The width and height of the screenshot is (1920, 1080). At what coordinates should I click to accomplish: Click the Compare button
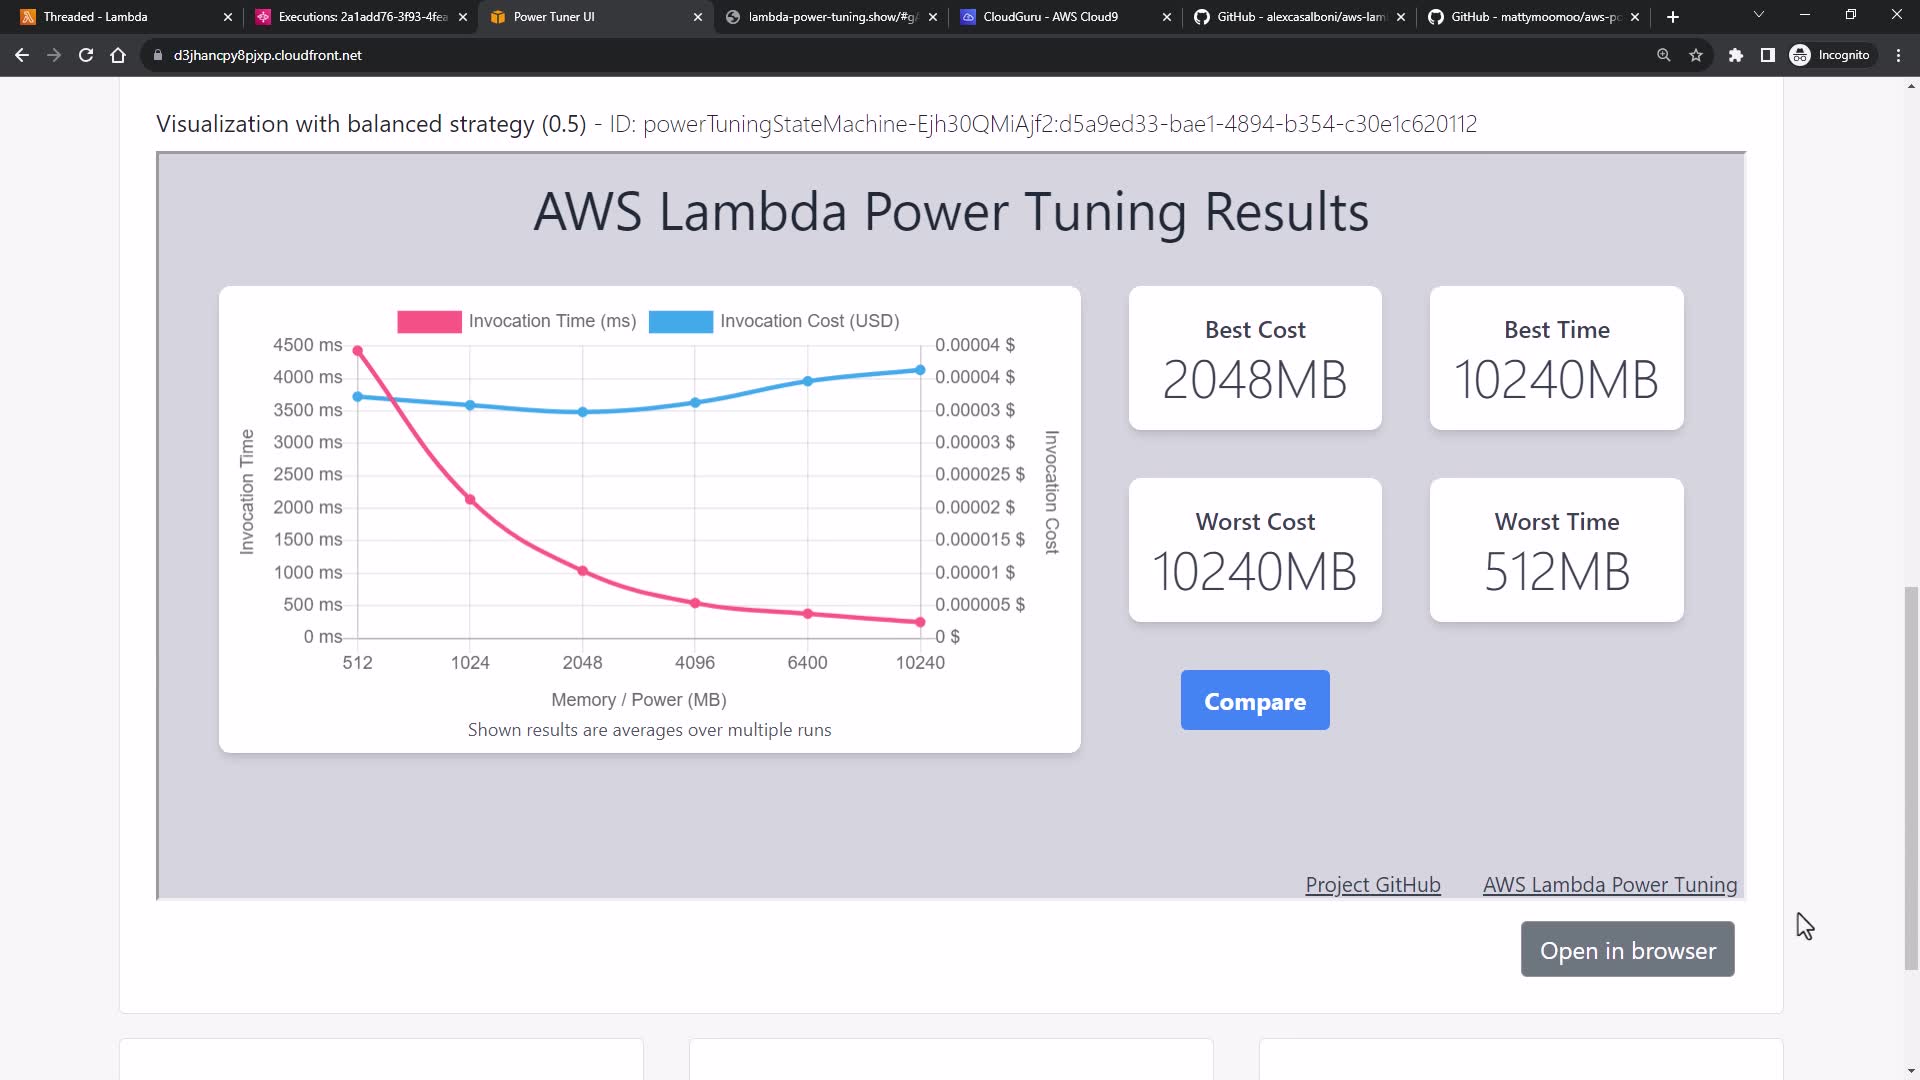[x=1255, y=701]
